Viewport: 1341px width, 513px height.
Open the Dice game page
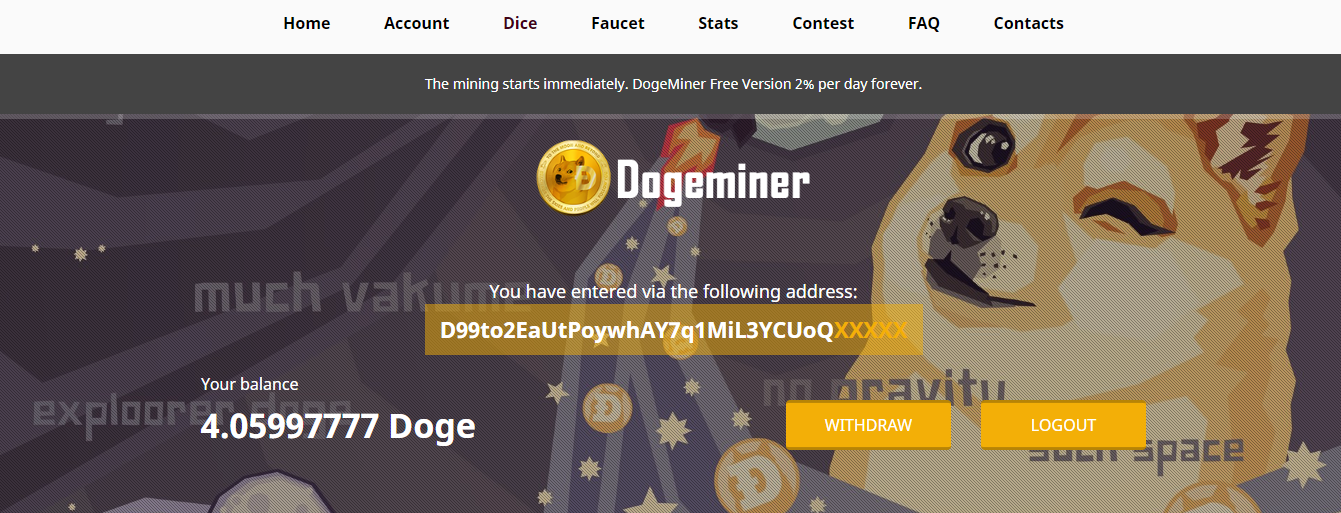(x=520, y=23)
